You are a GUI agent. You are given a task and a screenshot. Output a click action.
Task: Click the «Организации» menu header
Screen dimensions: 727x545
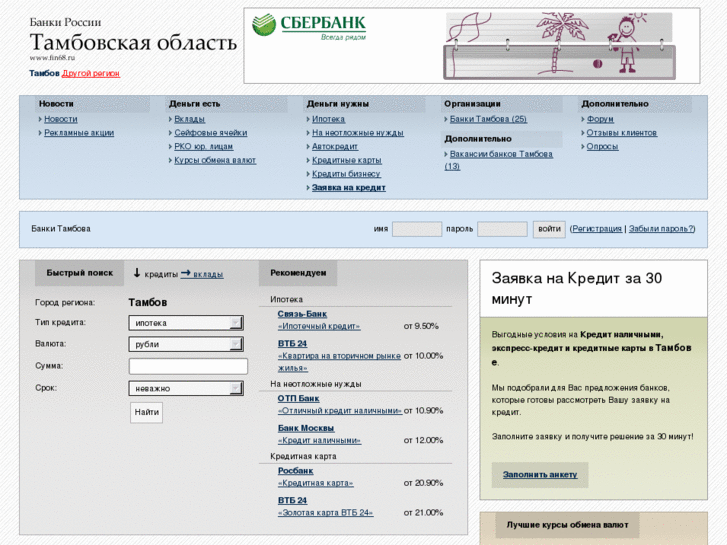point(472,104)
